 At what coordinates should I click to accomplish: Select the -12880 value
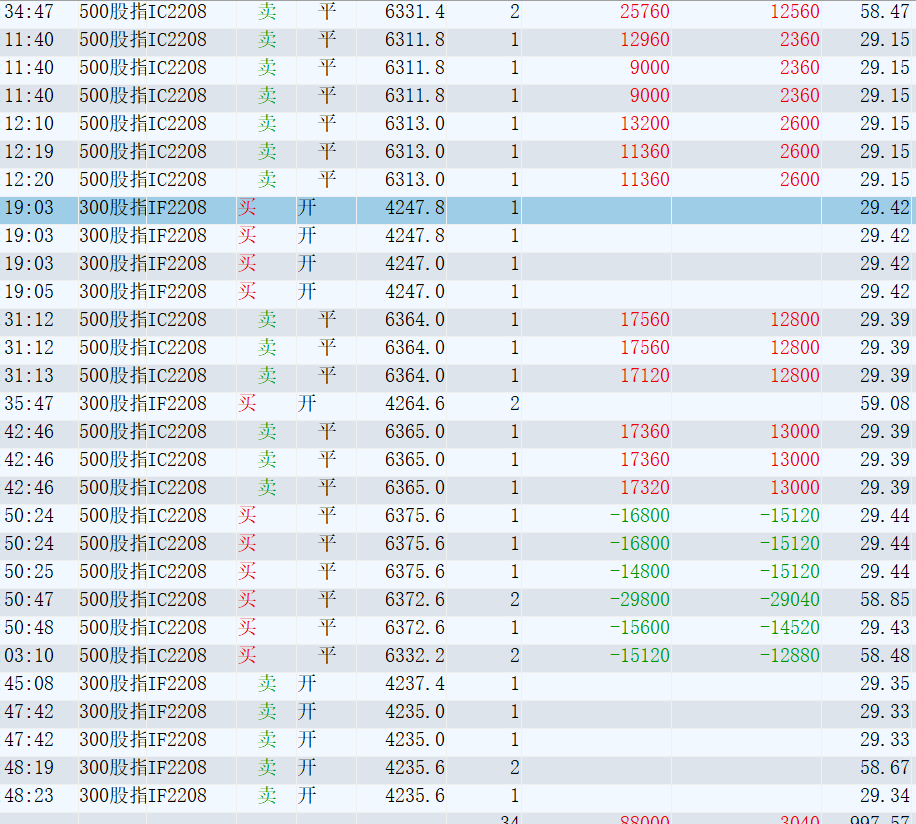pyautogui.click(x=789, y=656)
